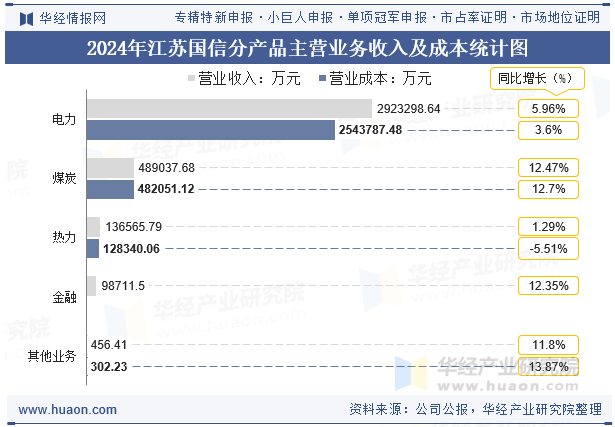Click the -5.51% growth box
615x427 pixels.
(x=548, y=249)
